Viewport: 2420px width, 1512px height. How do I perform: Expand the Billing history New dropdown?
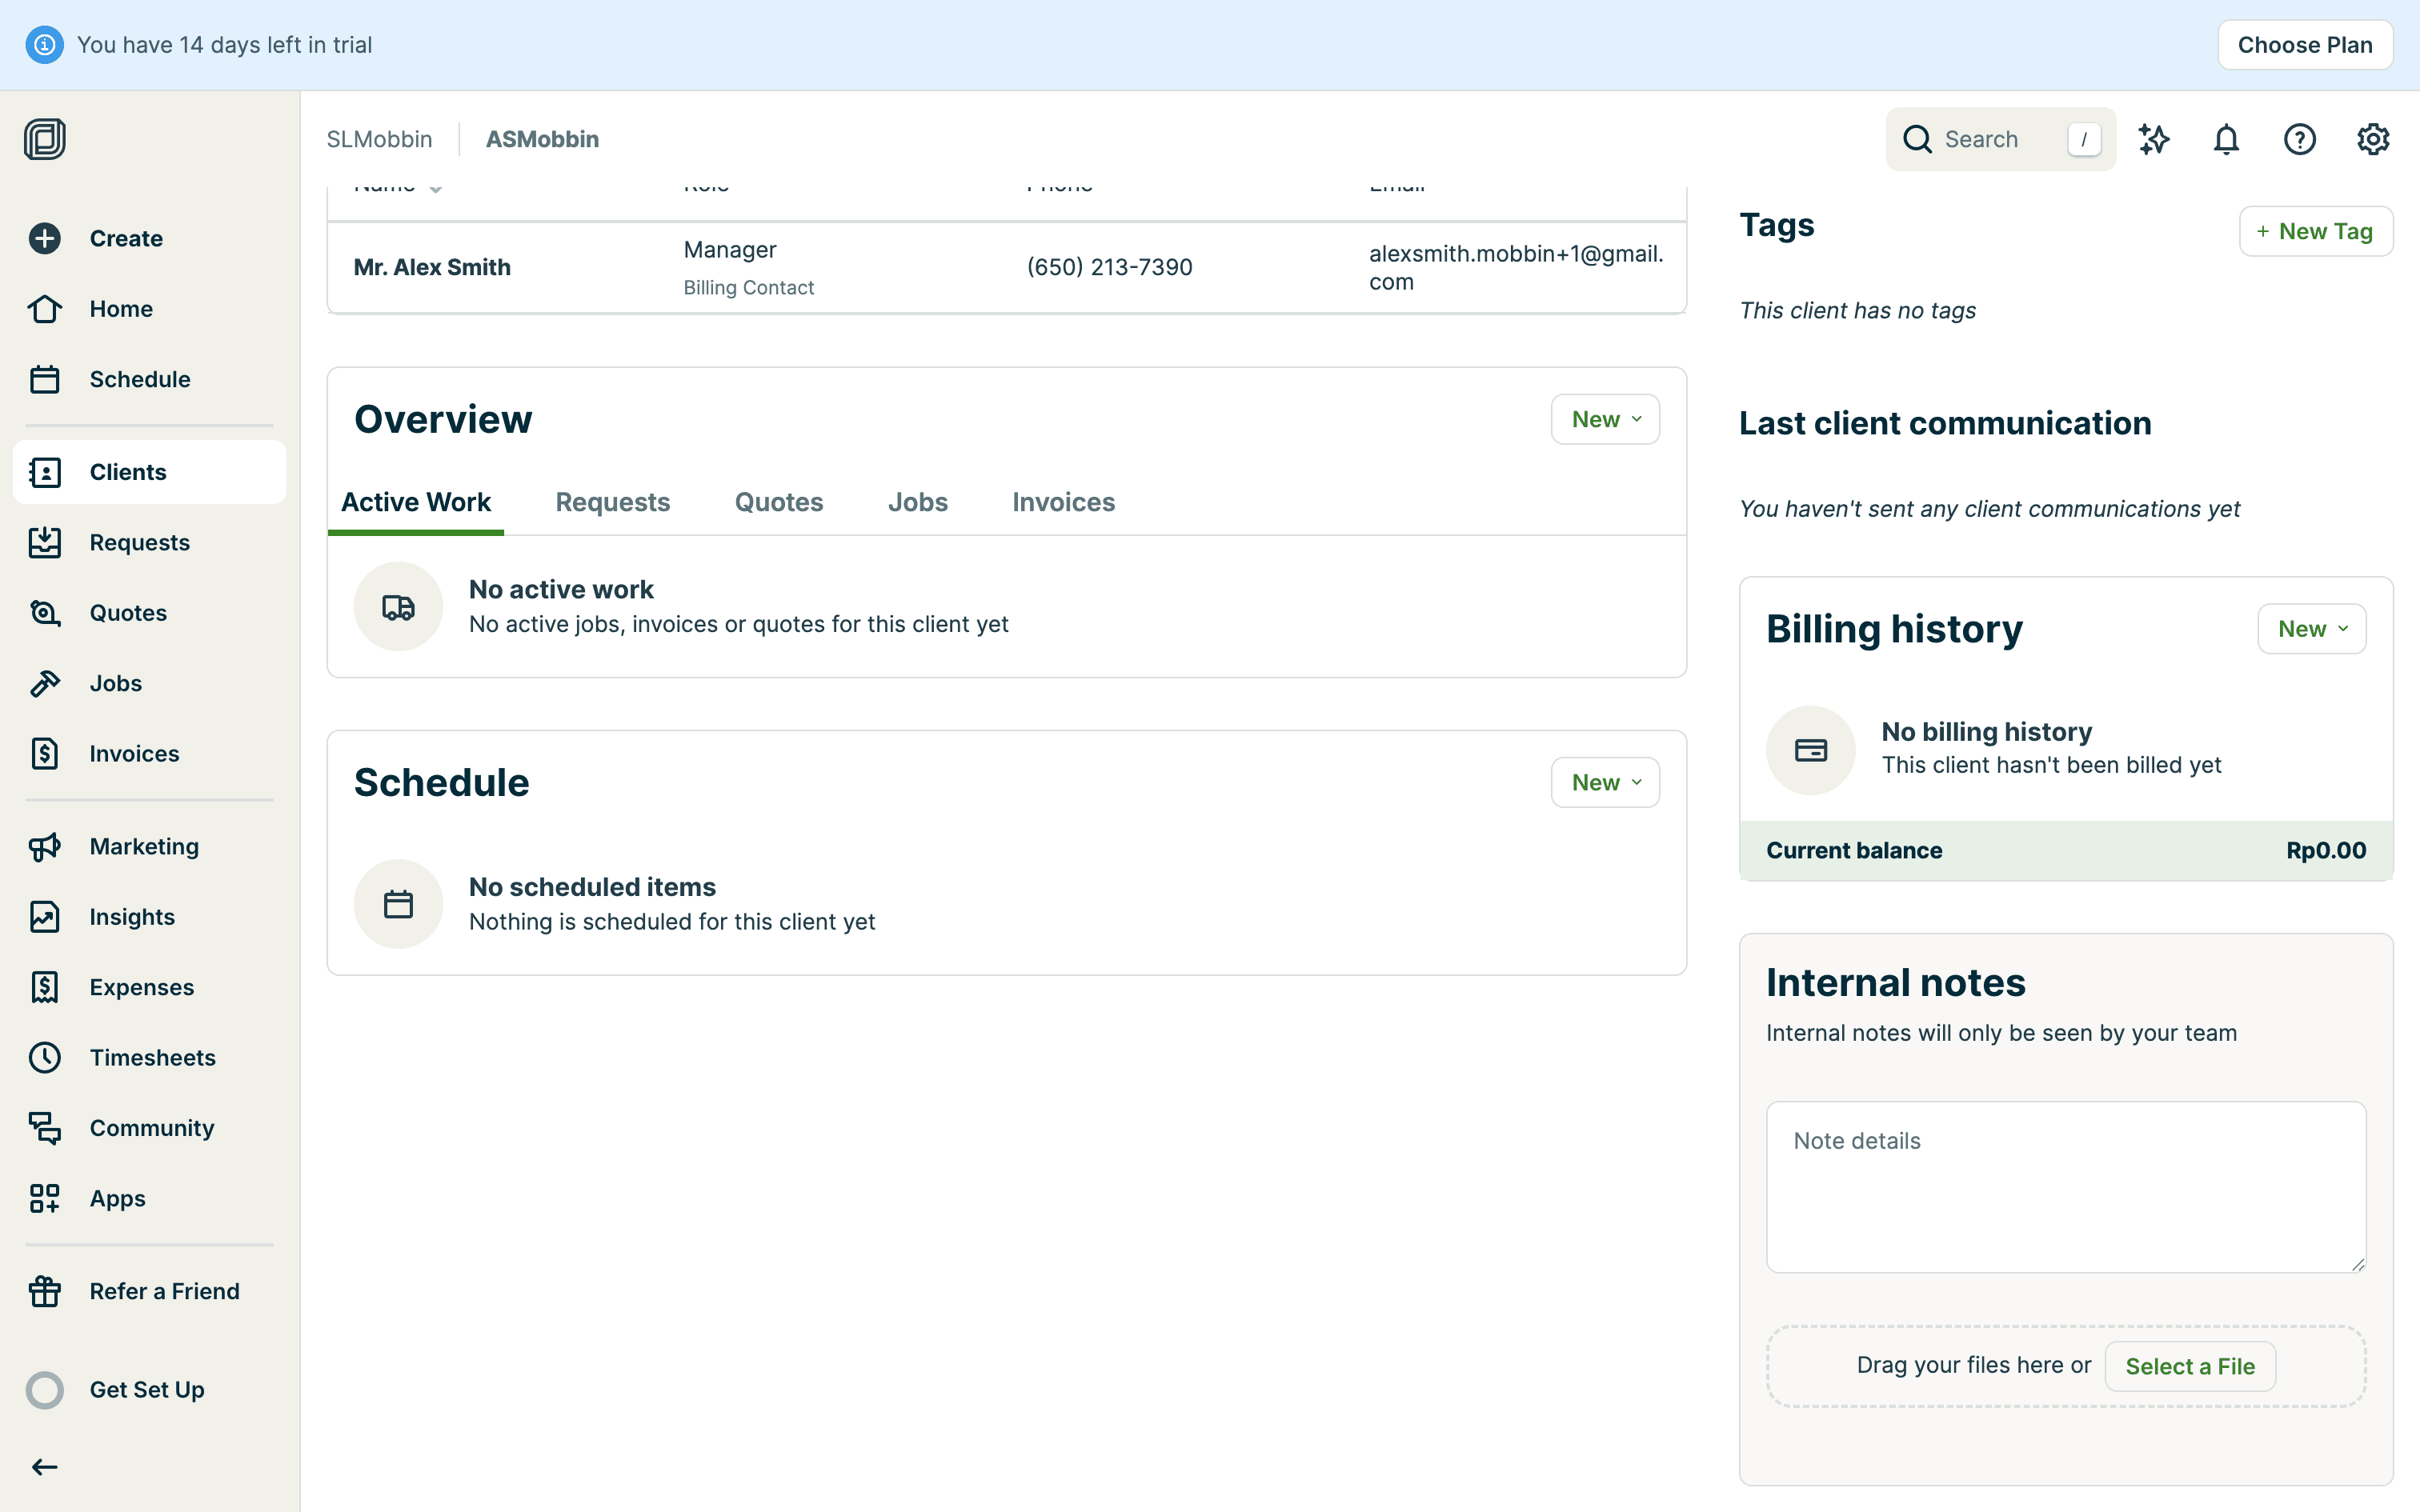pos(2311,629)
